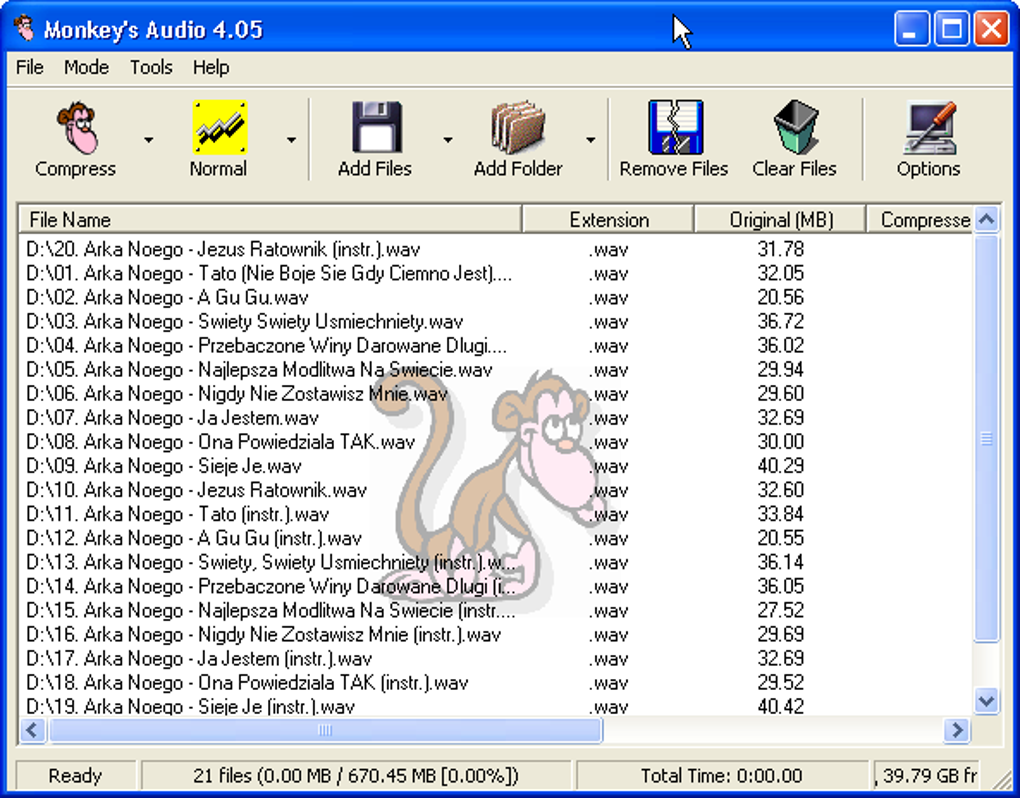Screen dimensions: 1020x798
Task: Sort list by Original (MB) column header
Action: click(780, 220)
